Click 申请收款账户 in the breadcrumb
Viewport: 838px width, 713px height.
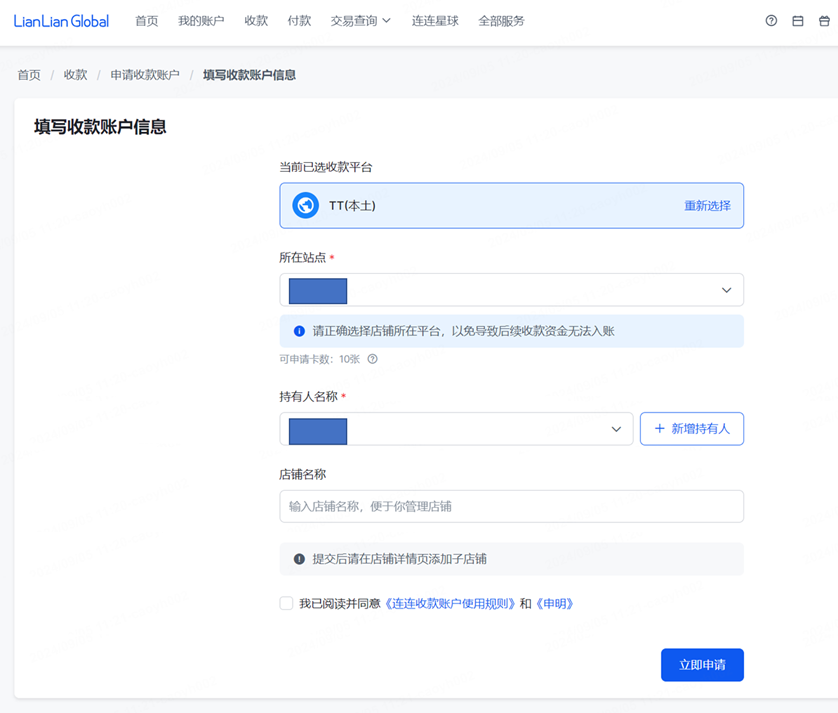[x=145, y=75]
